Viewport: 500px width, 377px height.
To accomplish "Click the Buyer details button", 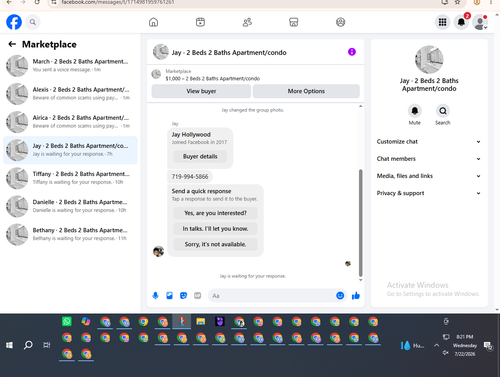I will click(200, 156).
